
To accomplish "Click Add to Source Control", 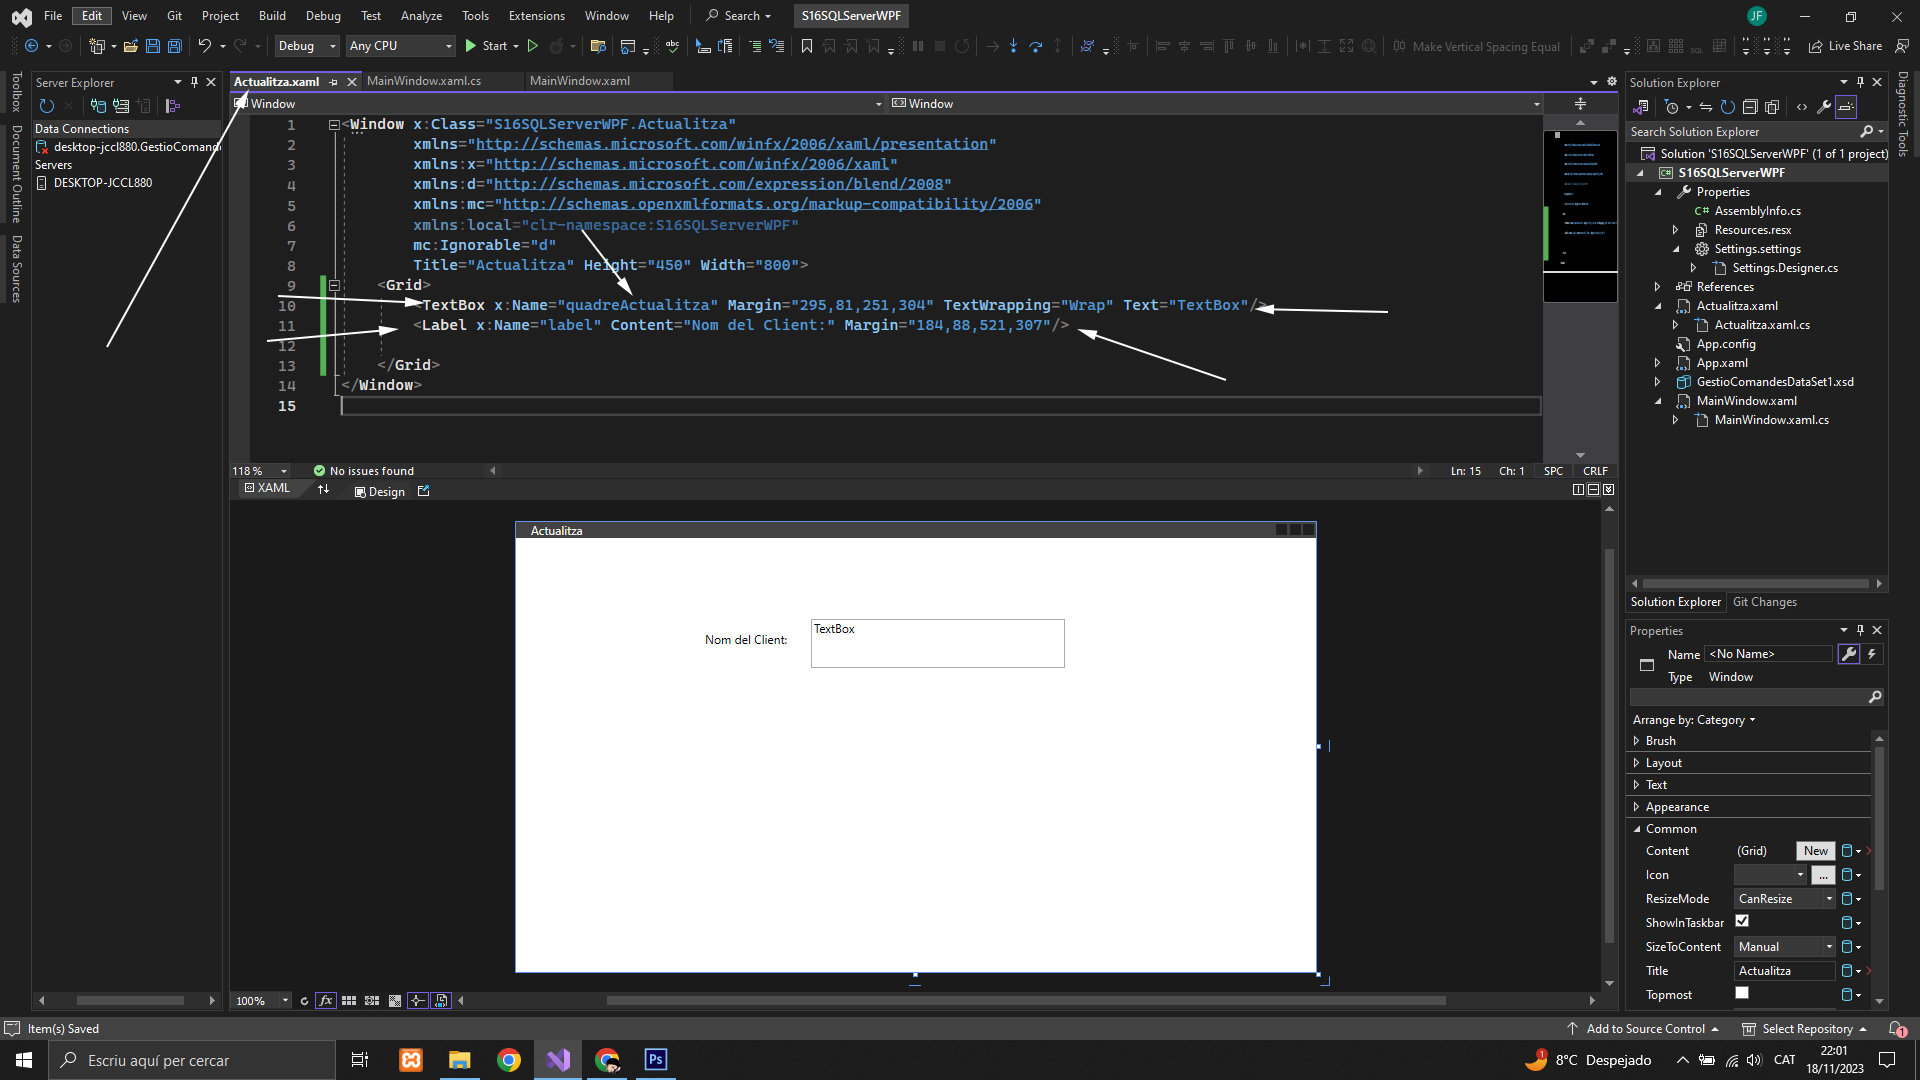I will click(x=1644, y=1028).
